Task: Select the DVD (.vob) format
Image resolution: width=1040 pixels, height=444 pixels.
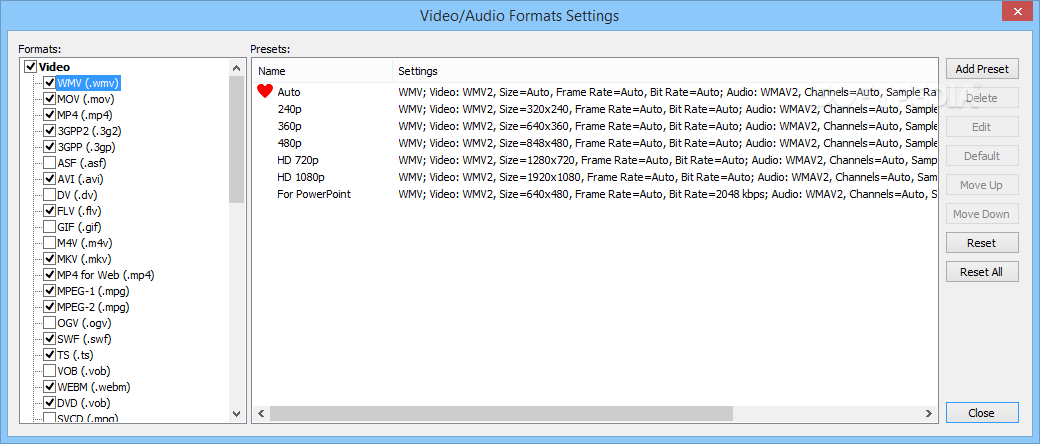Action: pyautogui.click(x=84, y=403)
